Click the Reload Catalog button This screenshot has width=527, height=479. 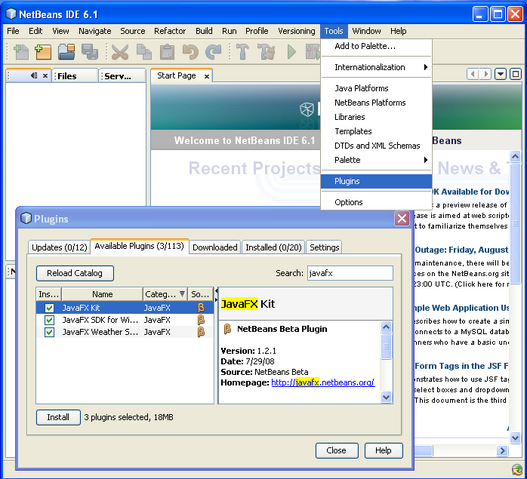click(75, 273)
